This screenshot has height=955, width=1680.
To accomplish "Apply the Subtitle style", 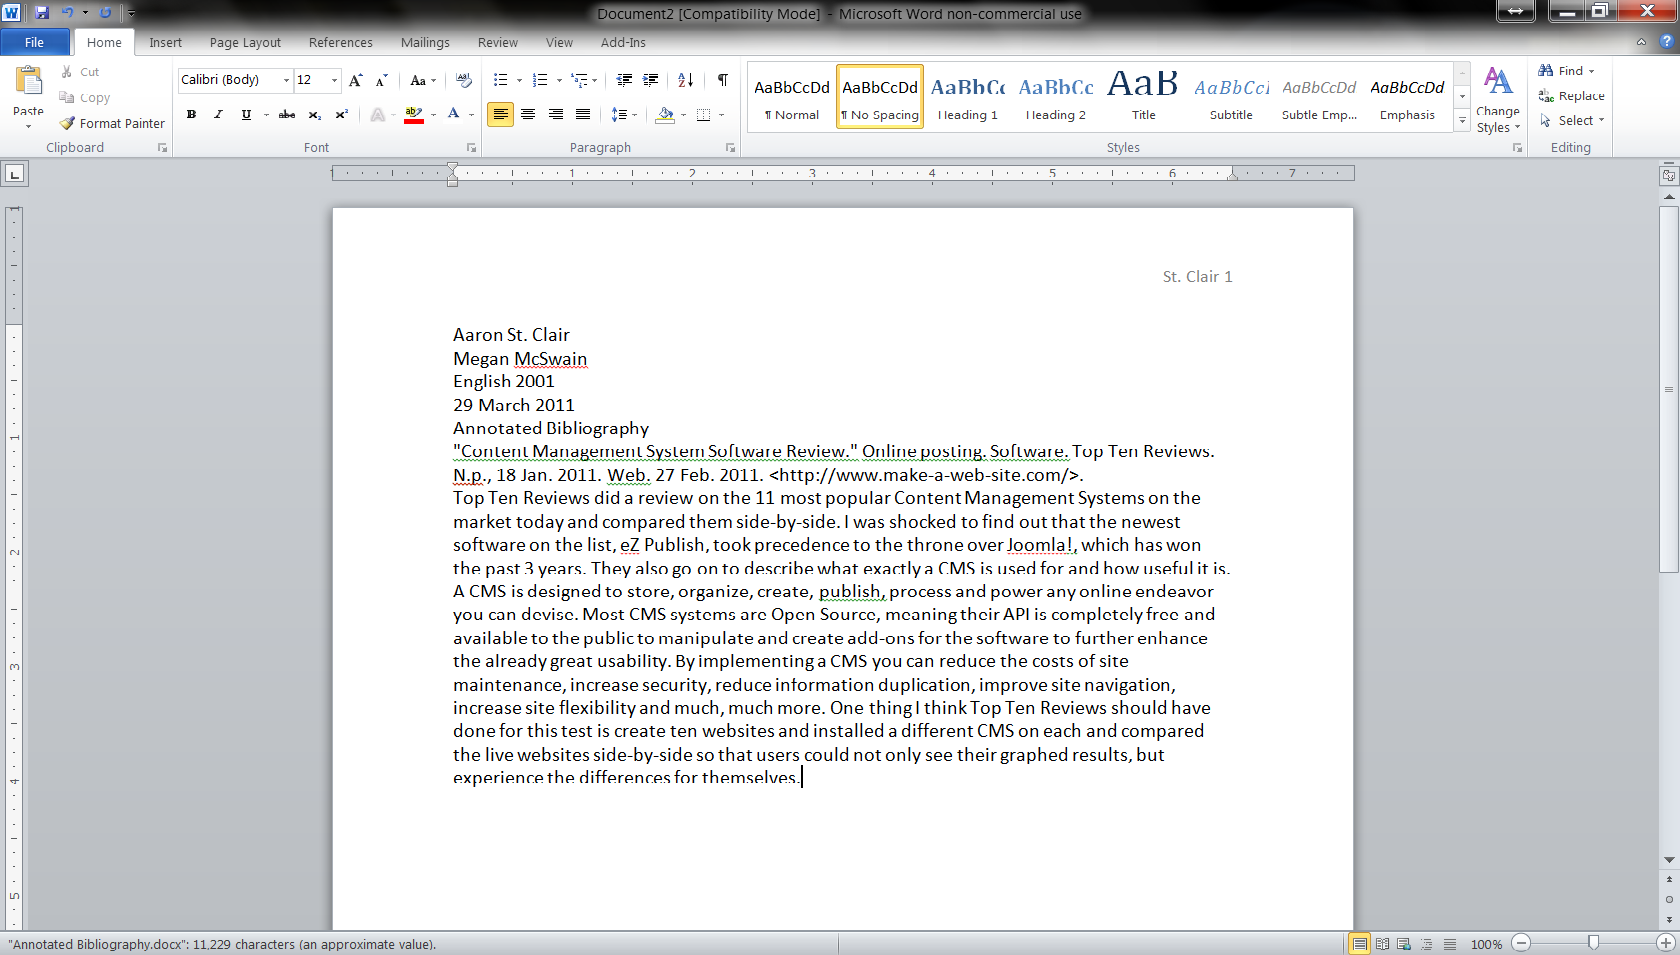I will (1231, 97).
